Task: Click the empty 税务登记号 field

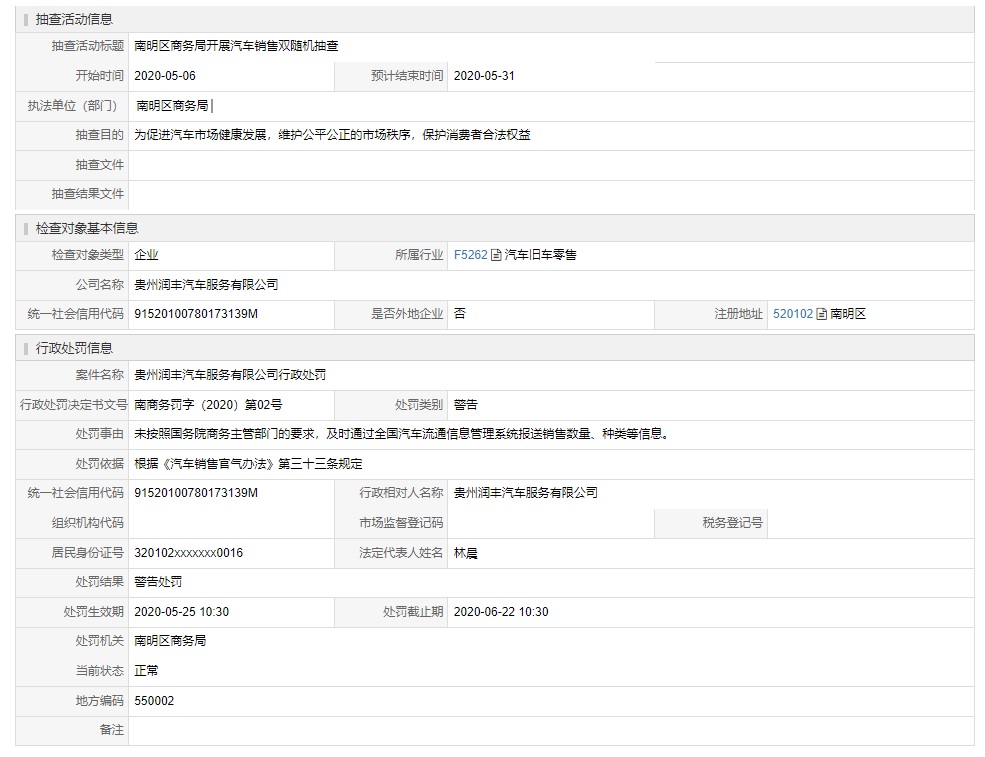Action: 868,523
